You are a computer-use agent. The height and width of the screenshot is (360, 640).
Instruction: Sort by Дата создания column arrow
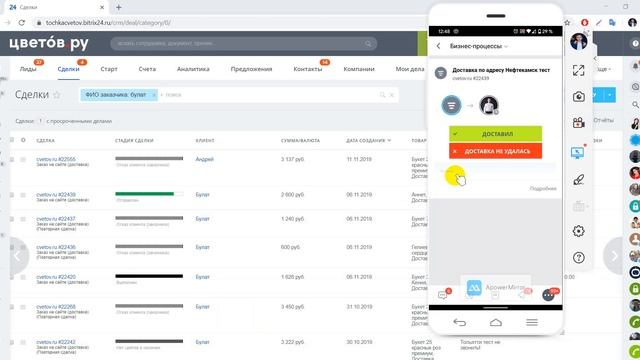[x=389, y=140]
